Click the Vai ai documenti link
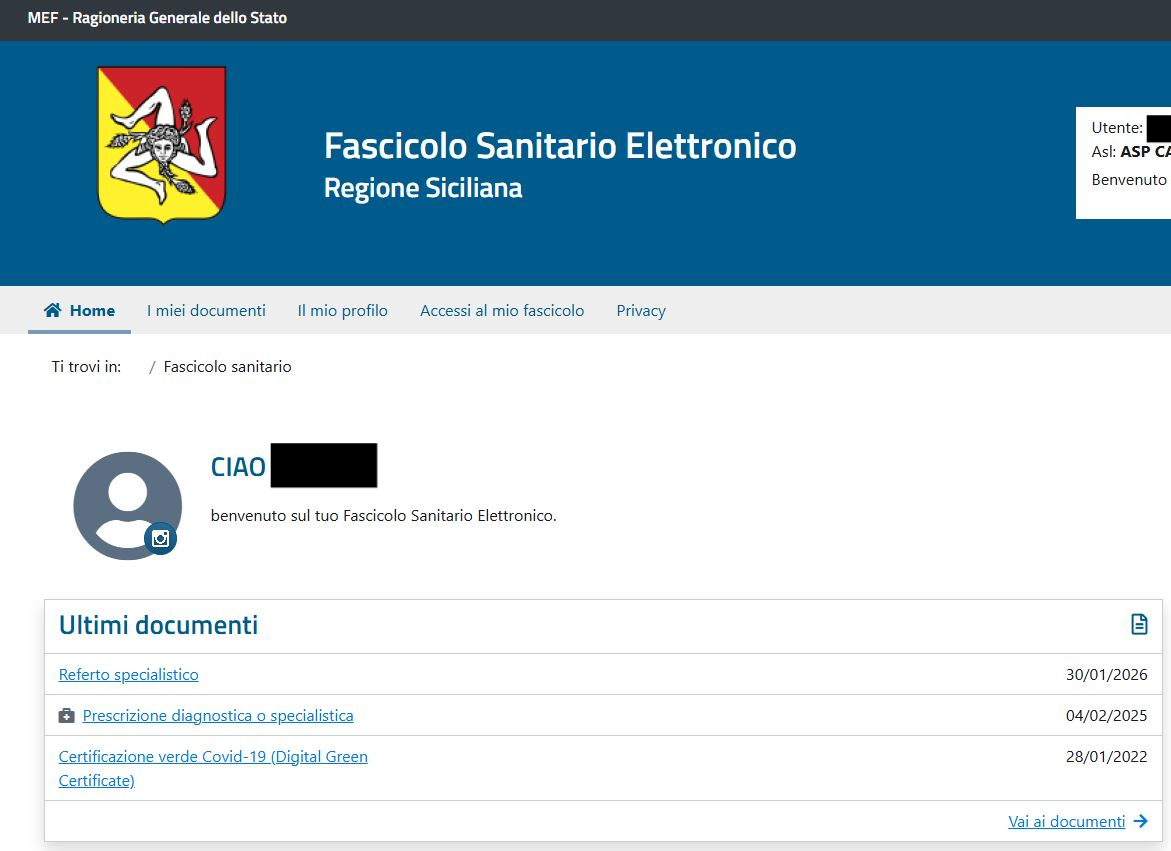The image size is (1171, 851). tap(1066, 821)
